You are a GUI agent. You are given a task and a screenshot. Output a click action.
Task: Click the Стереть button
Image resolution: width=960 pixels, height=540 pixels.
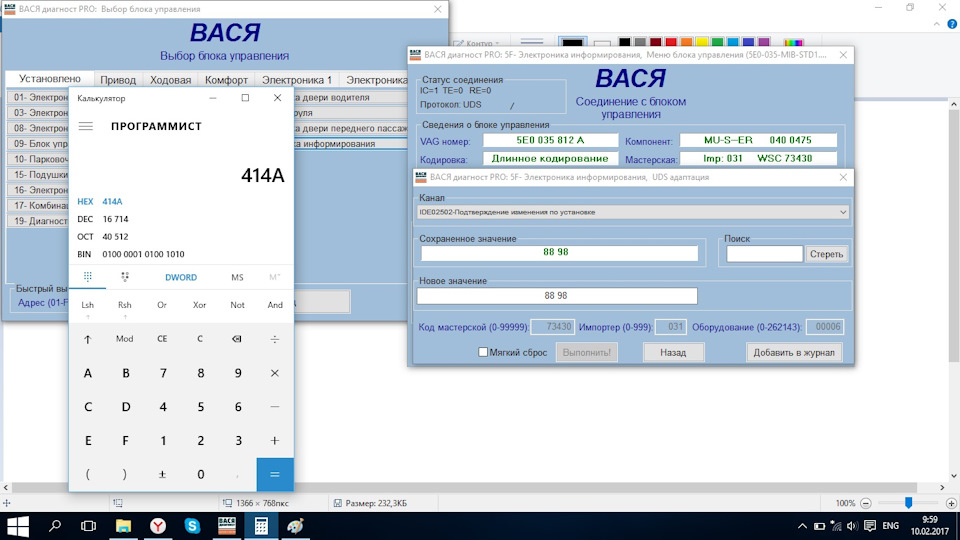(827, 254)
